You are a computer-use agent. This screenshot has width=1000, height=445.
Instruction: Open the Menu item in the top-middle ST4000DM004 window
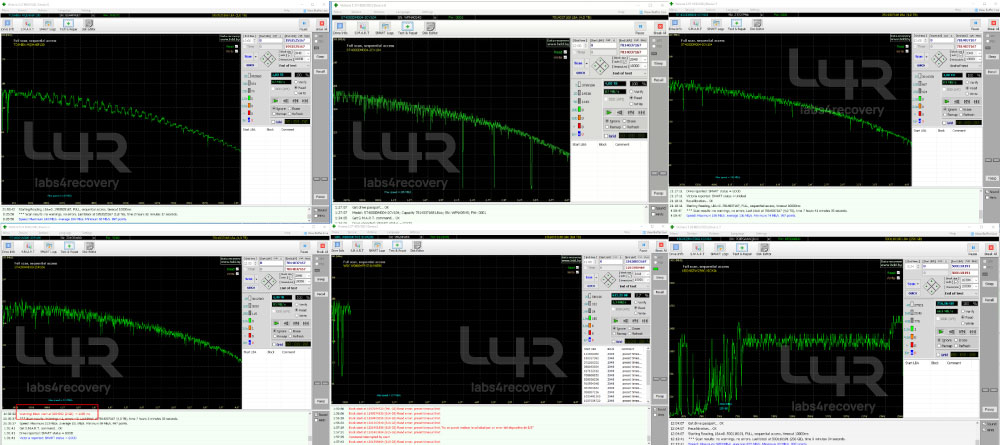coord(337,11)
